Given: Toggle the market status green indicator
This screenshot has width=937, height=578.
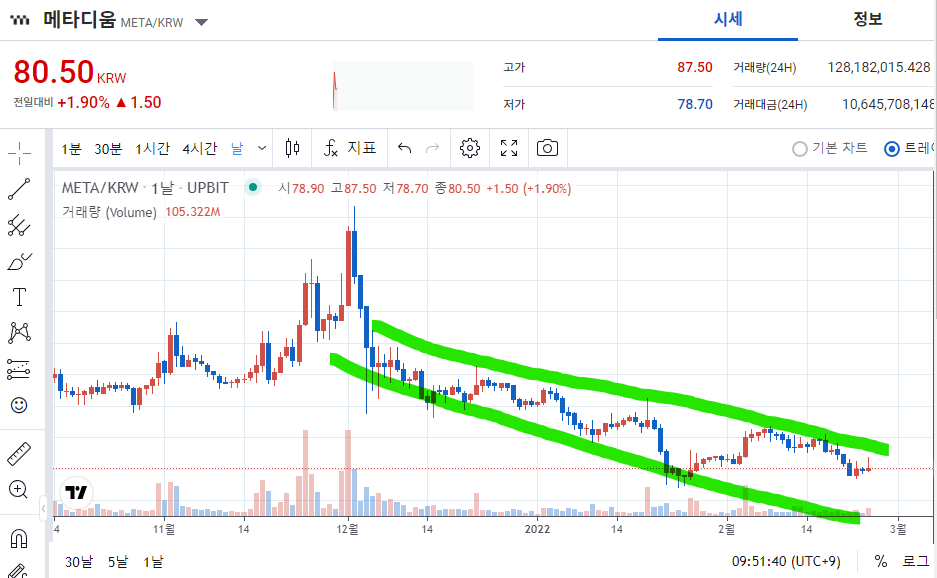Looking at the screenshot, I should click(x=253, y=188).
